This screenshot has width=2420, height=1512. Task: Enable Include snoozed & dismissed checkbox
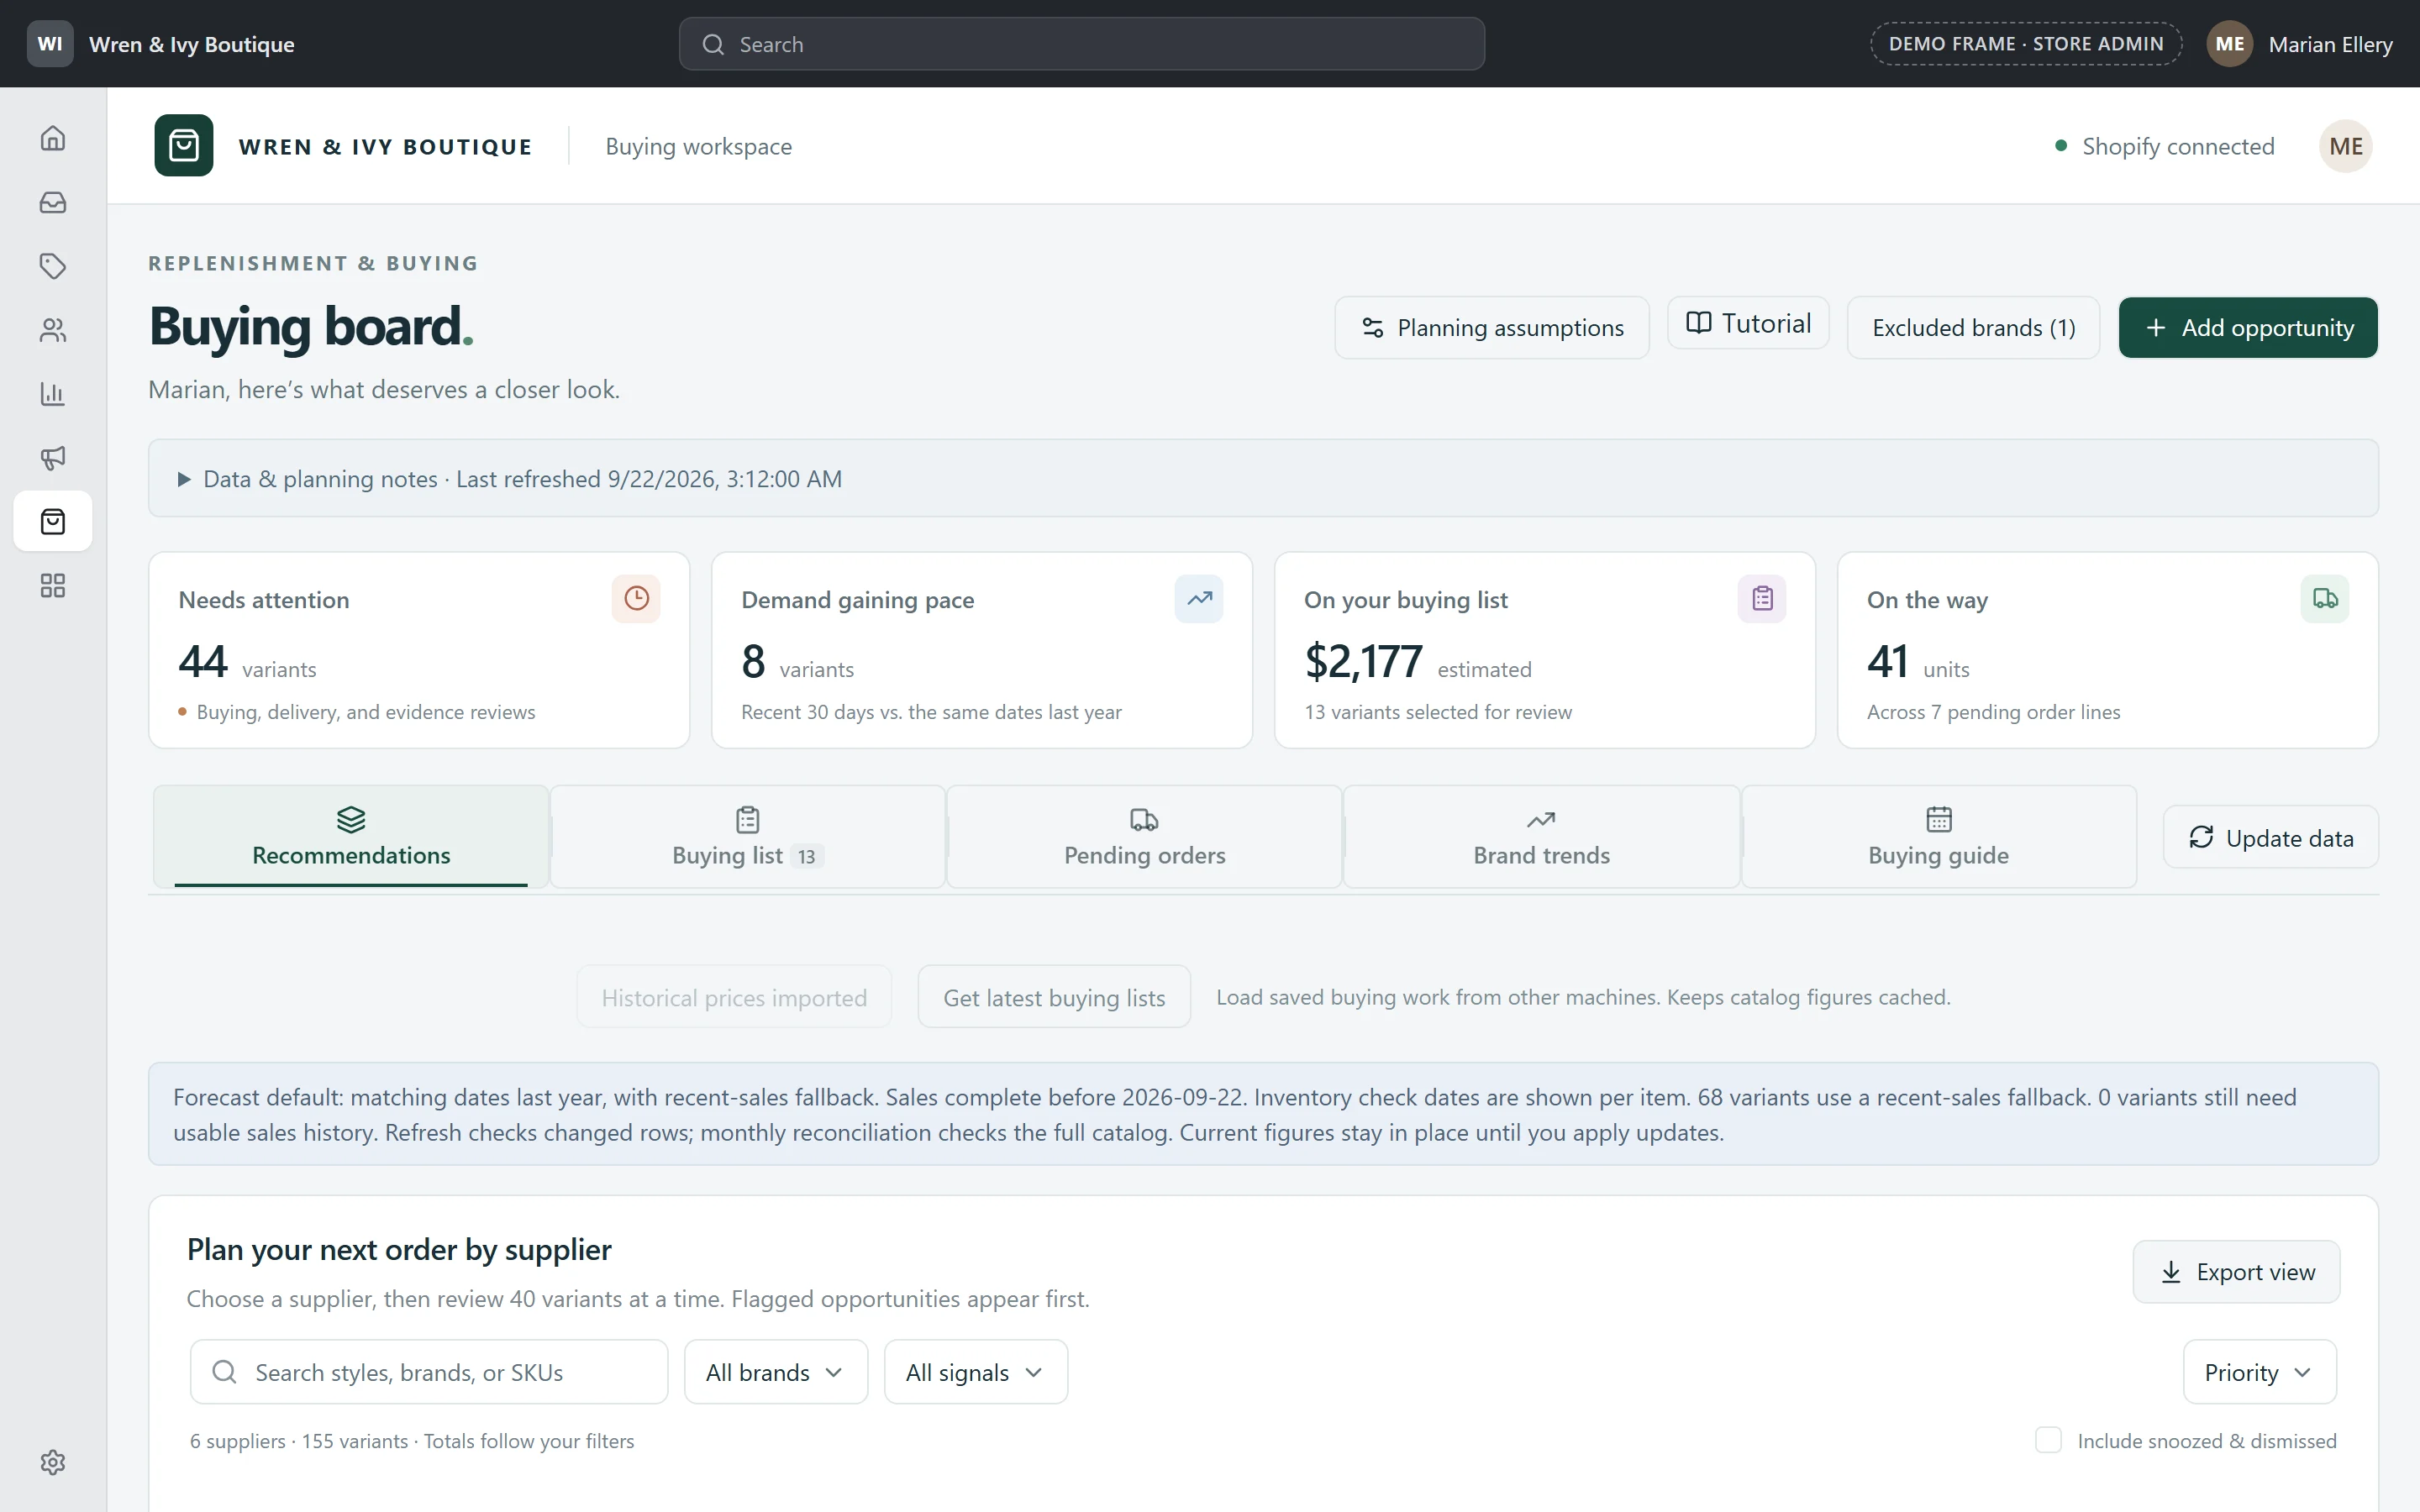2048,1440
